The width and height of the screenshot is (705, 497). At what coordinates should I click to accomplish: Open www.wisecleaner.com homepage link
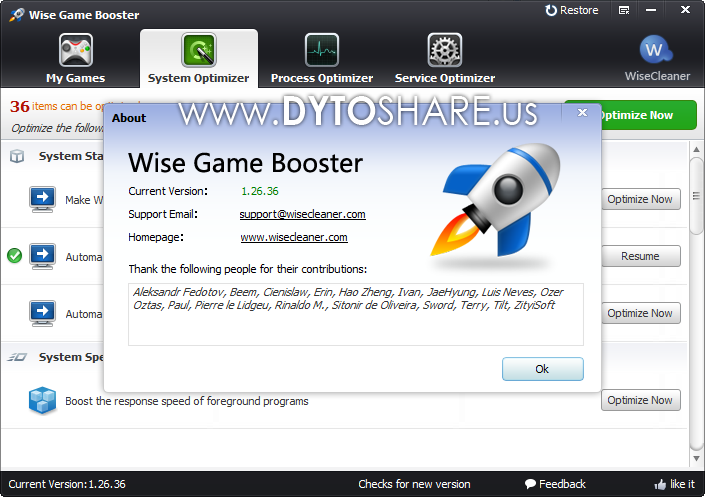(x=294, y=237)
